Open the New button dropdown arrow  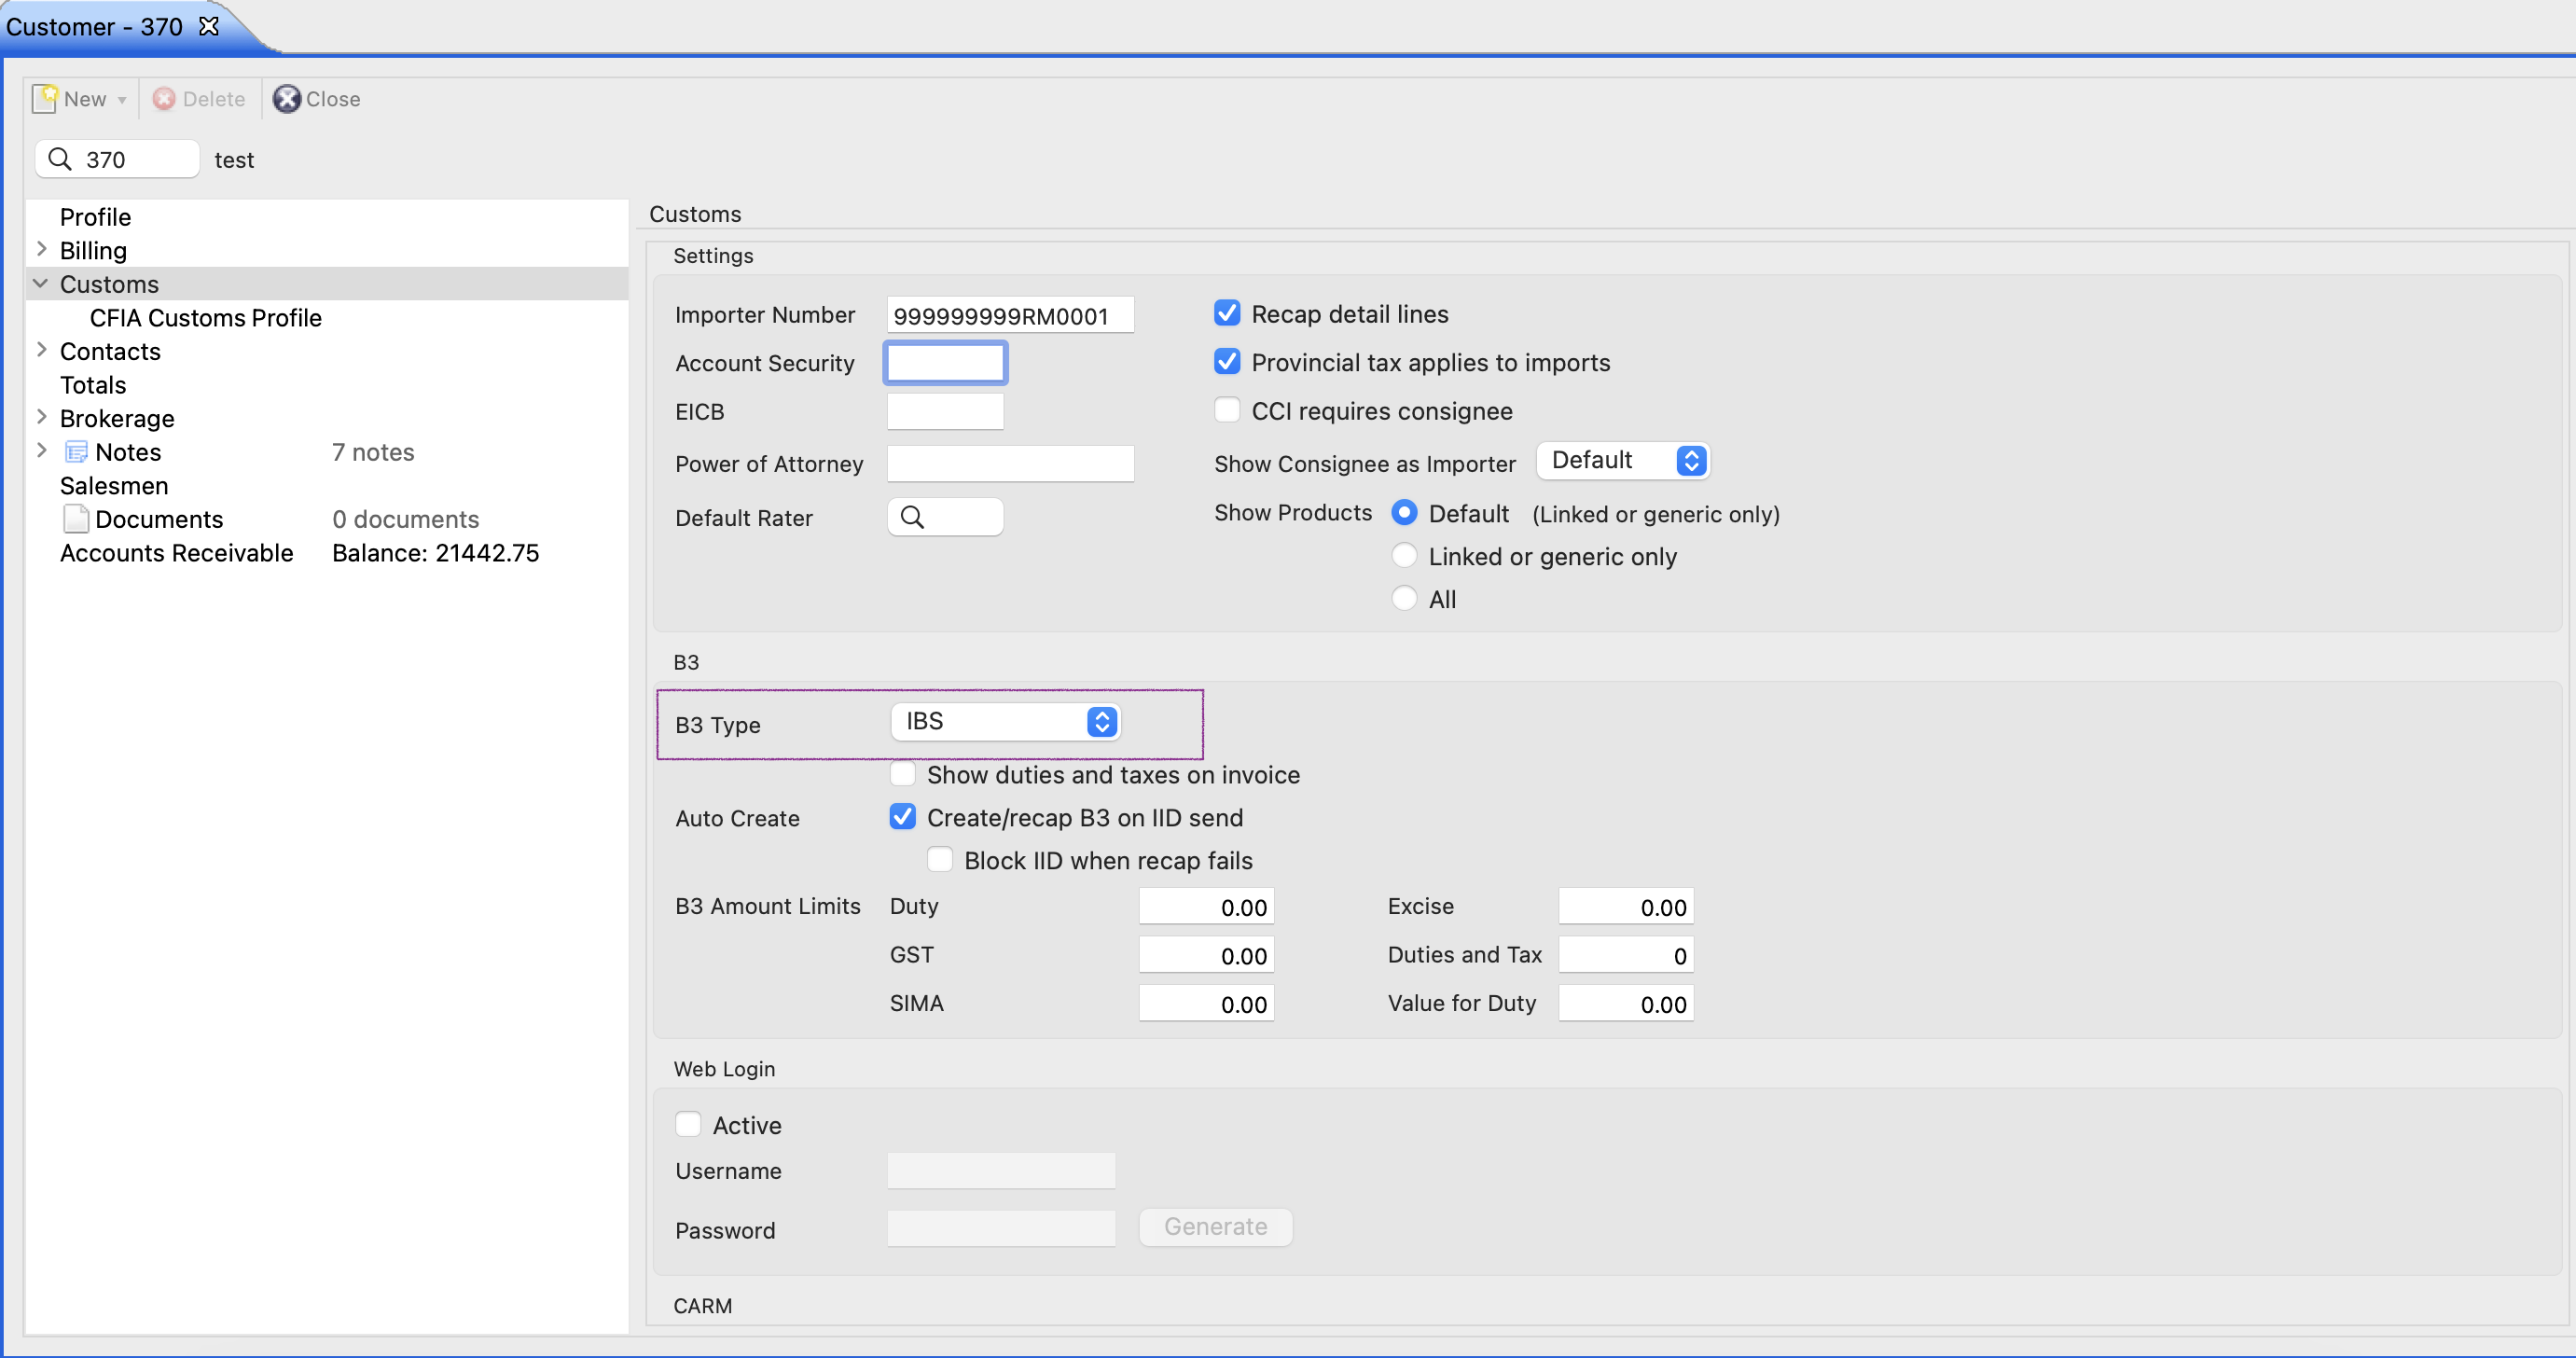click(x=122, y=100)
